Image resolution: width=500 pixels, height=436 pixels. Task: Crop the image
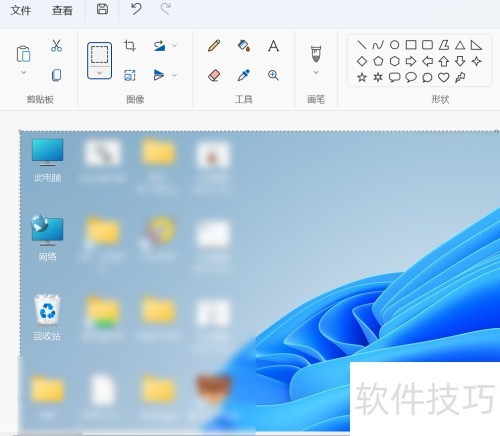[130, 45]
